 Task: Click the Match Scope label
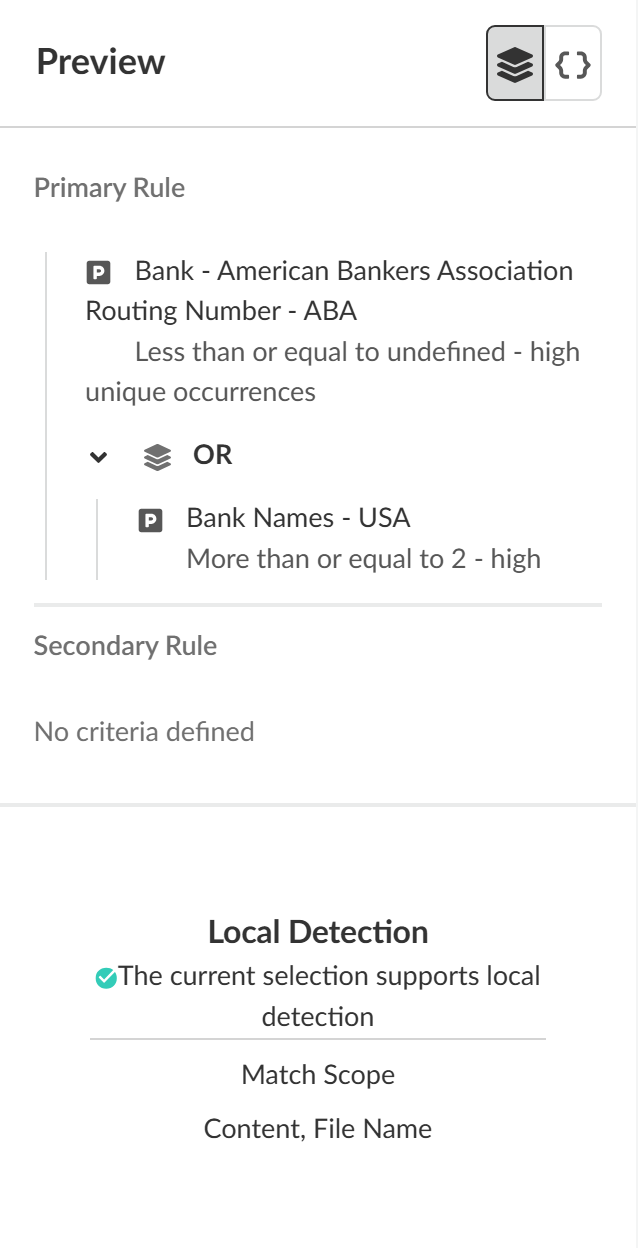[x=318, y=1075]
